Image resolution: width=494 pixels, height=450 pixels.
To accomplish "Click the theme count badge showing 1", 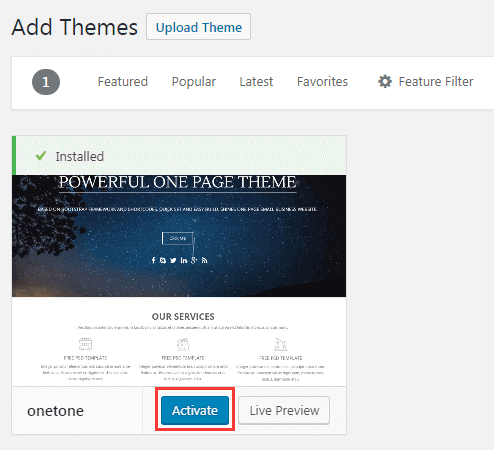I will 46,82.
